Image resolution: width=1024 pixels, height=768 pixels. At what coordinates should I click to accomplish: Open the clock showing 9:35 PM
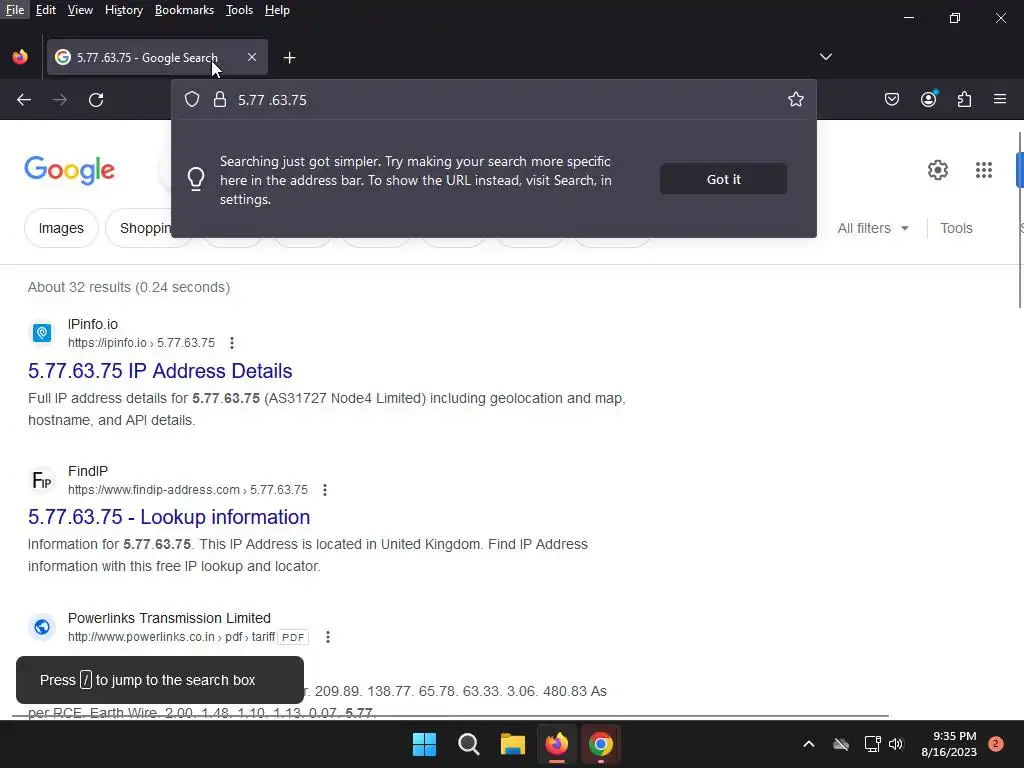949,744
